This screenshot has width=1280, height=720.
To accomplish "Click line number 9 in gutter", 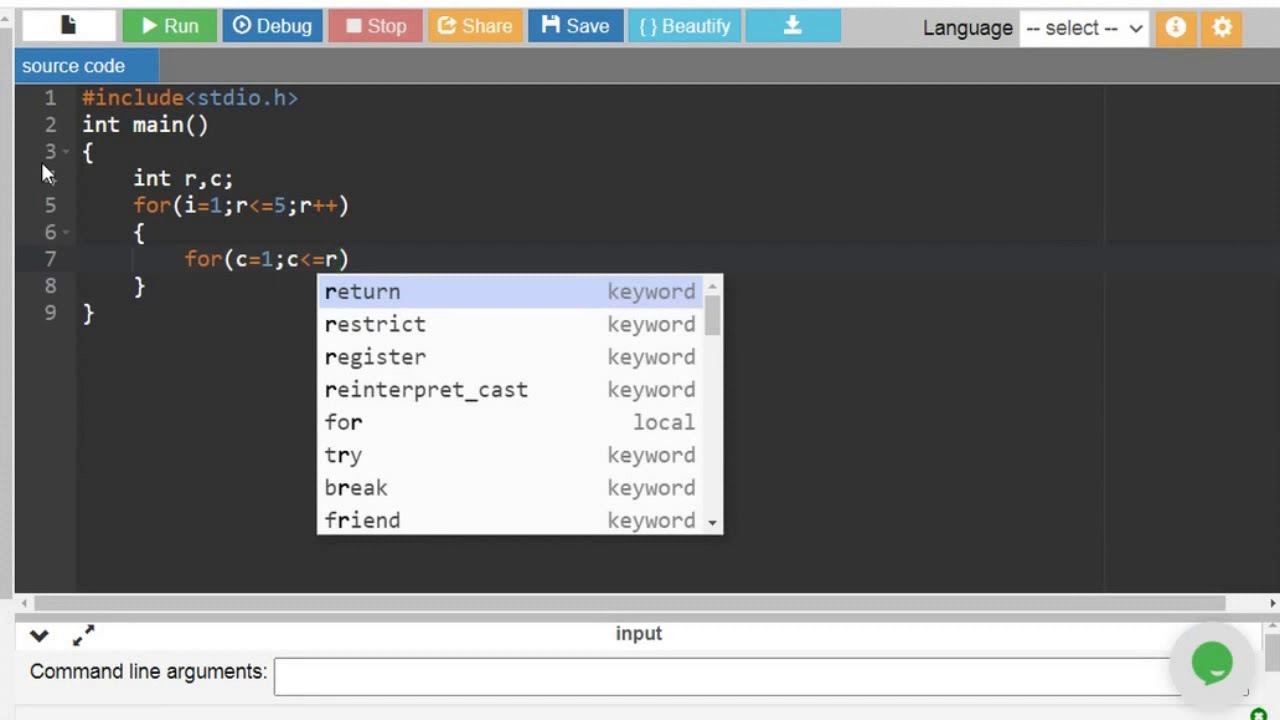I will coord(50,313).
